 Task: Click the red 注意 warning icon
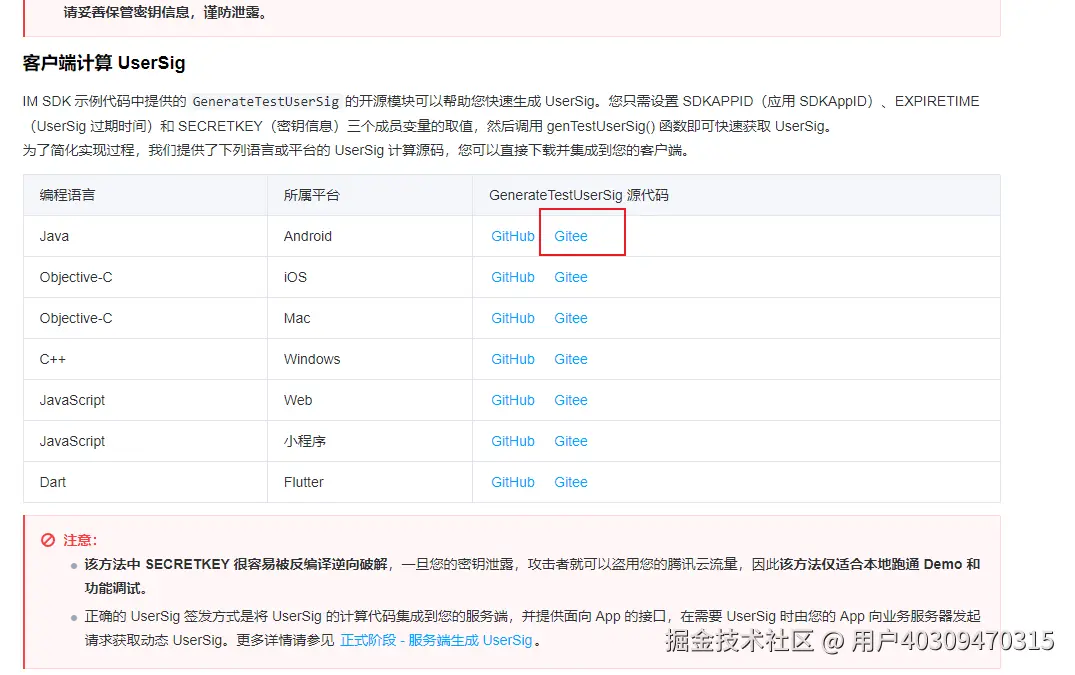coord(48,541)
